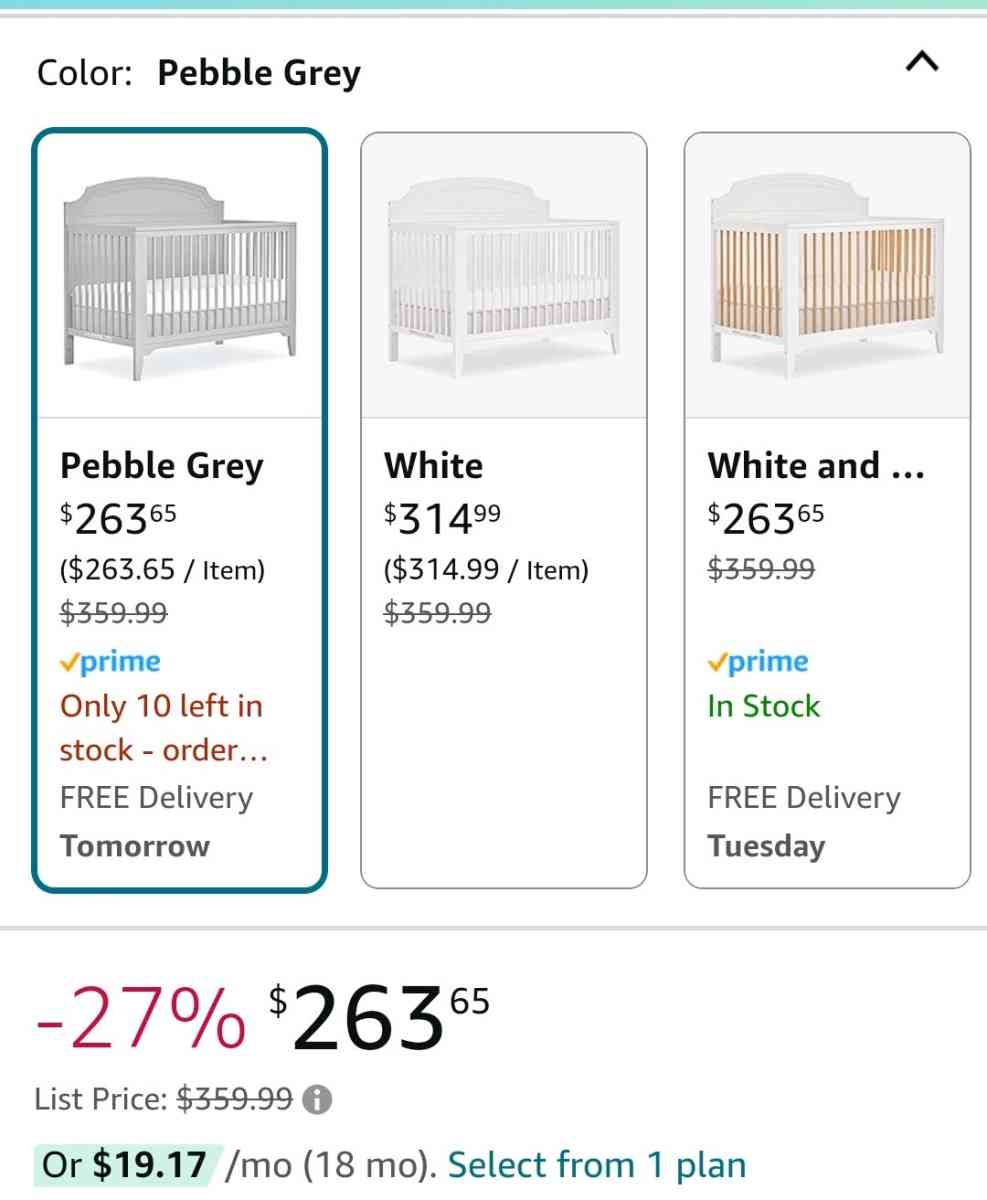The width and height of the screenshot is (987, 1200).
Task: Click the Prime badge under Pebble Grey
Action: click(110, 661)
